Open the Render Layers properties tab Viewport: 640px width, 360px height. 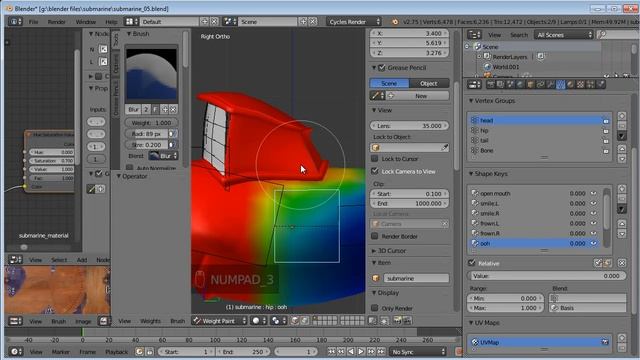coord(500,84)
